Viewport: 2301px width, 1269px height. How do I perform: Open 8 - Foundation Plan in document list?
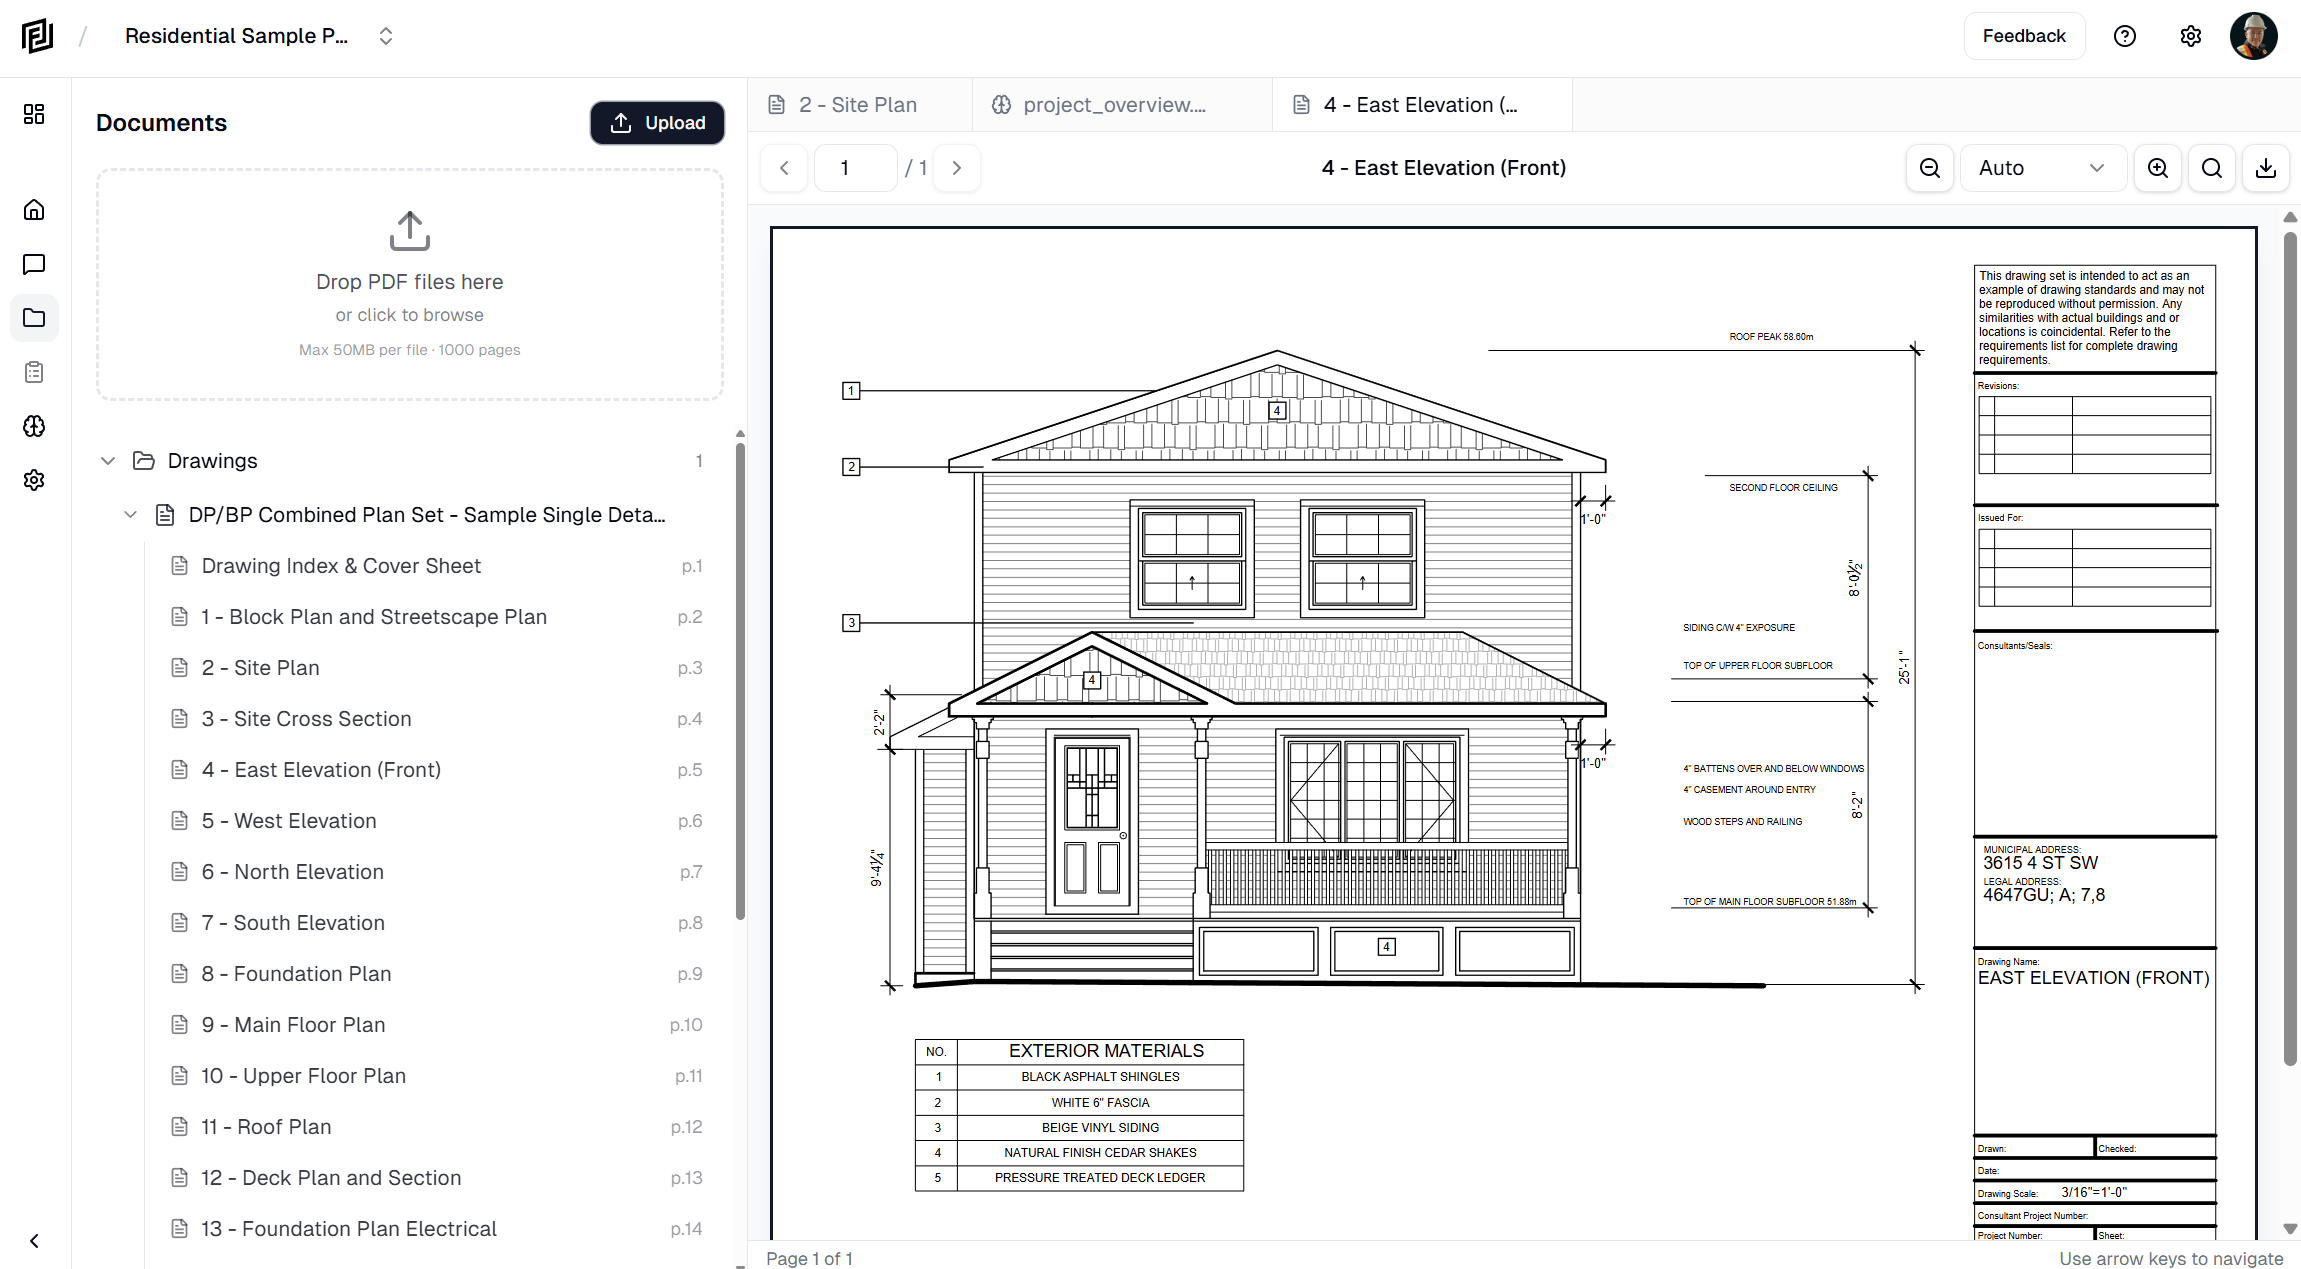click(296, 974)
